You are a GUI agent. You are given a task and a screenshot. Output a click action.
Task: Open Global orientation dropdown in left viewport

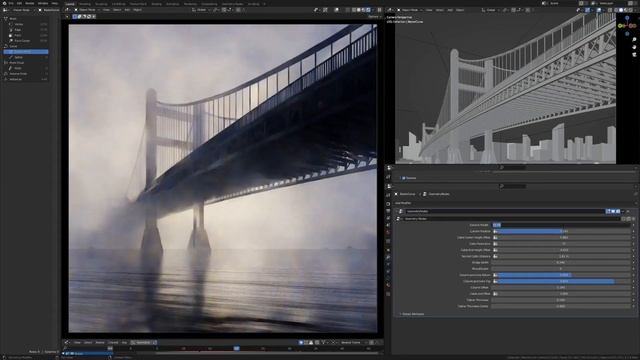coord(201,9)
